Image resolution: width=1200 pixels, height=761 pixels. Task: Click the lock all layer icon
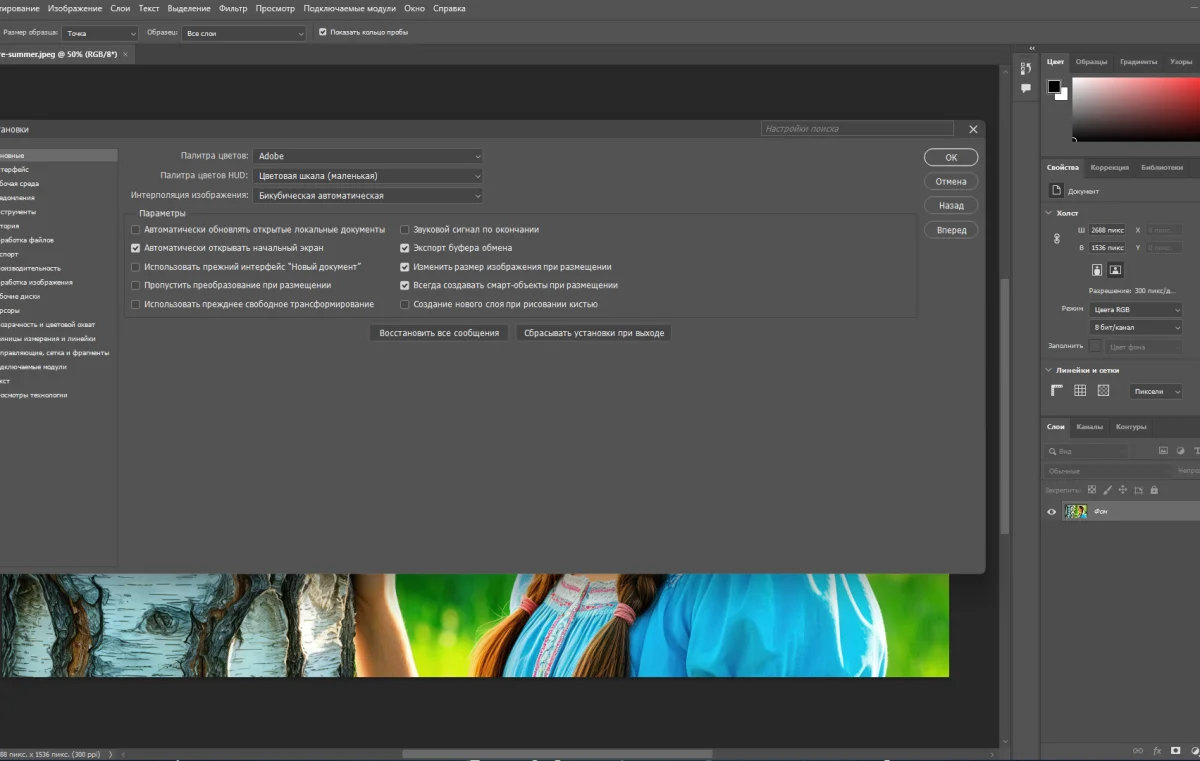1154,490
